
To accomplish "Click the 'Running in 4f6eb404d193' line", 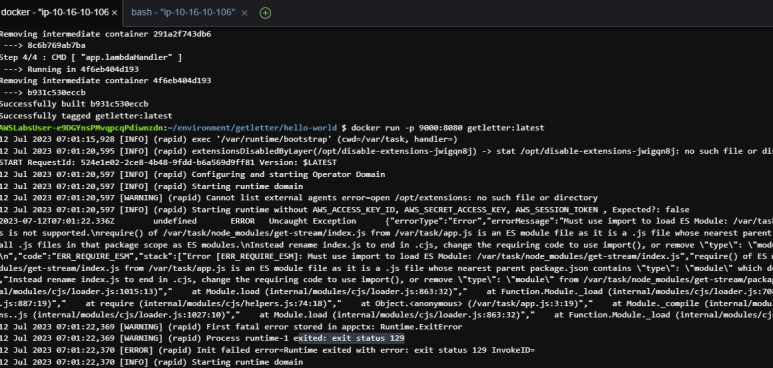I will [71, 69].
